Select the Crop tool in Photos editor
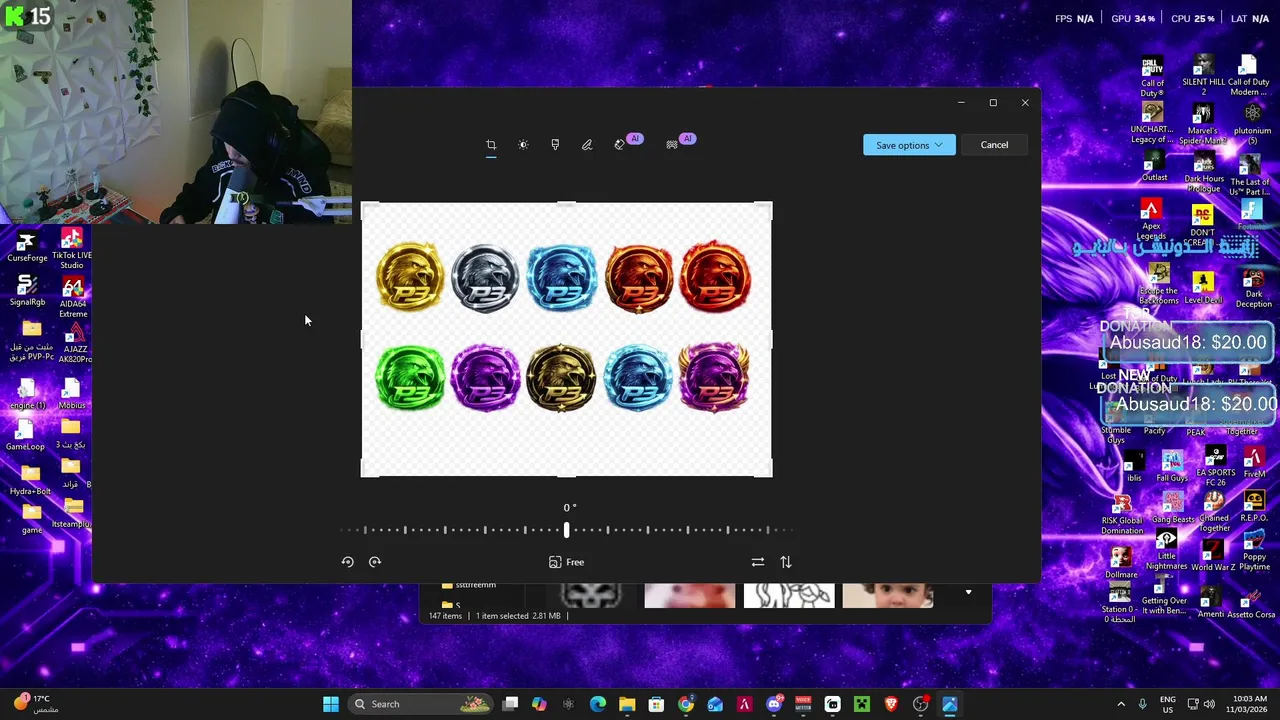 coord(491,145)
